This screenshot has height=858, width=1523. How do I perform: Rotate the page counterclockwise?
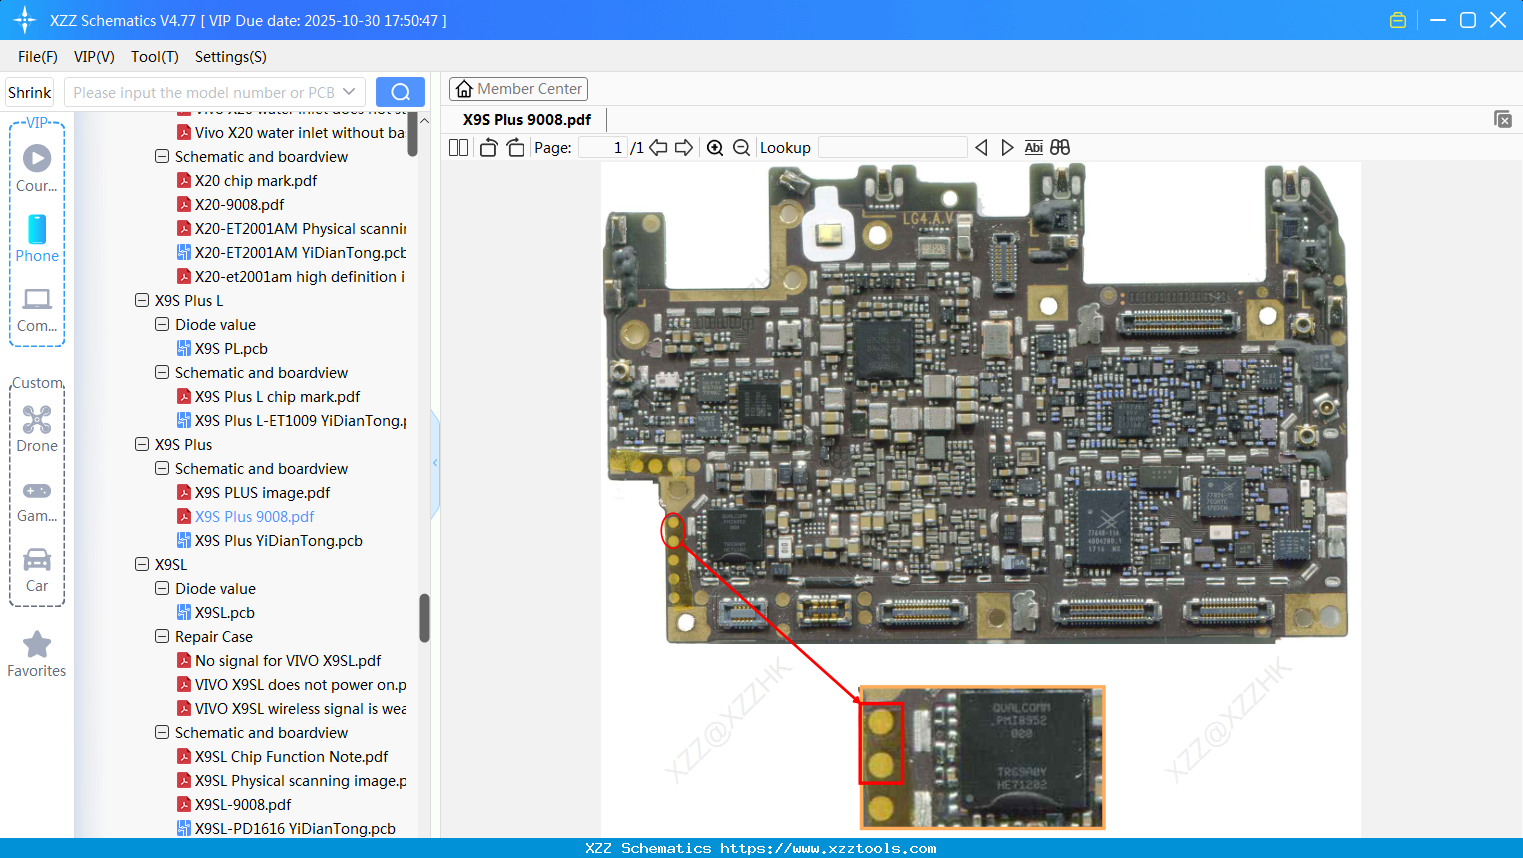pyautogui.click(x=488, y=148)
